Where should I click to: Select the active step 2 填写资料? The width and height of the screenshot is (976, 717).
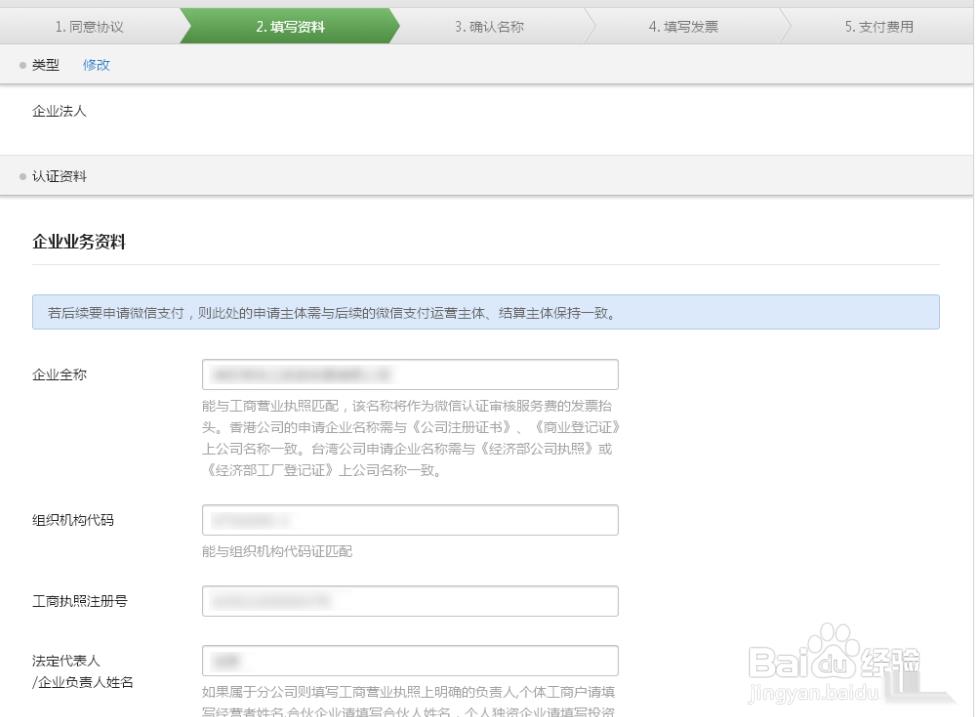tap(290, 27)
